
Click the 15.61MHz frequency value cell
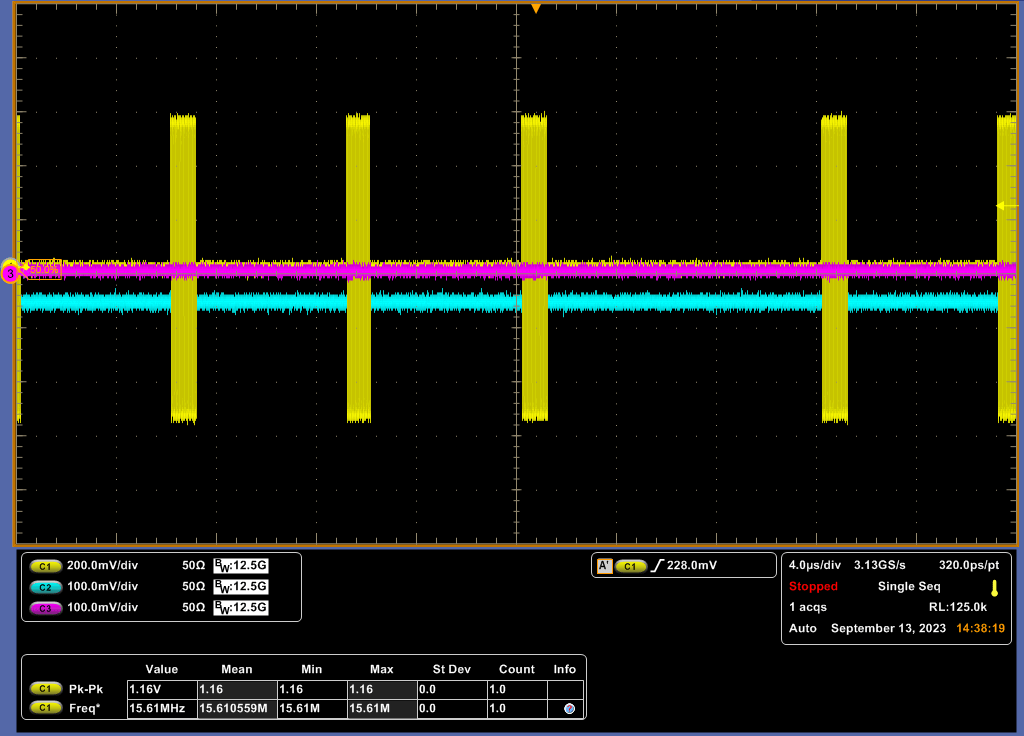[x=163, y=709]
